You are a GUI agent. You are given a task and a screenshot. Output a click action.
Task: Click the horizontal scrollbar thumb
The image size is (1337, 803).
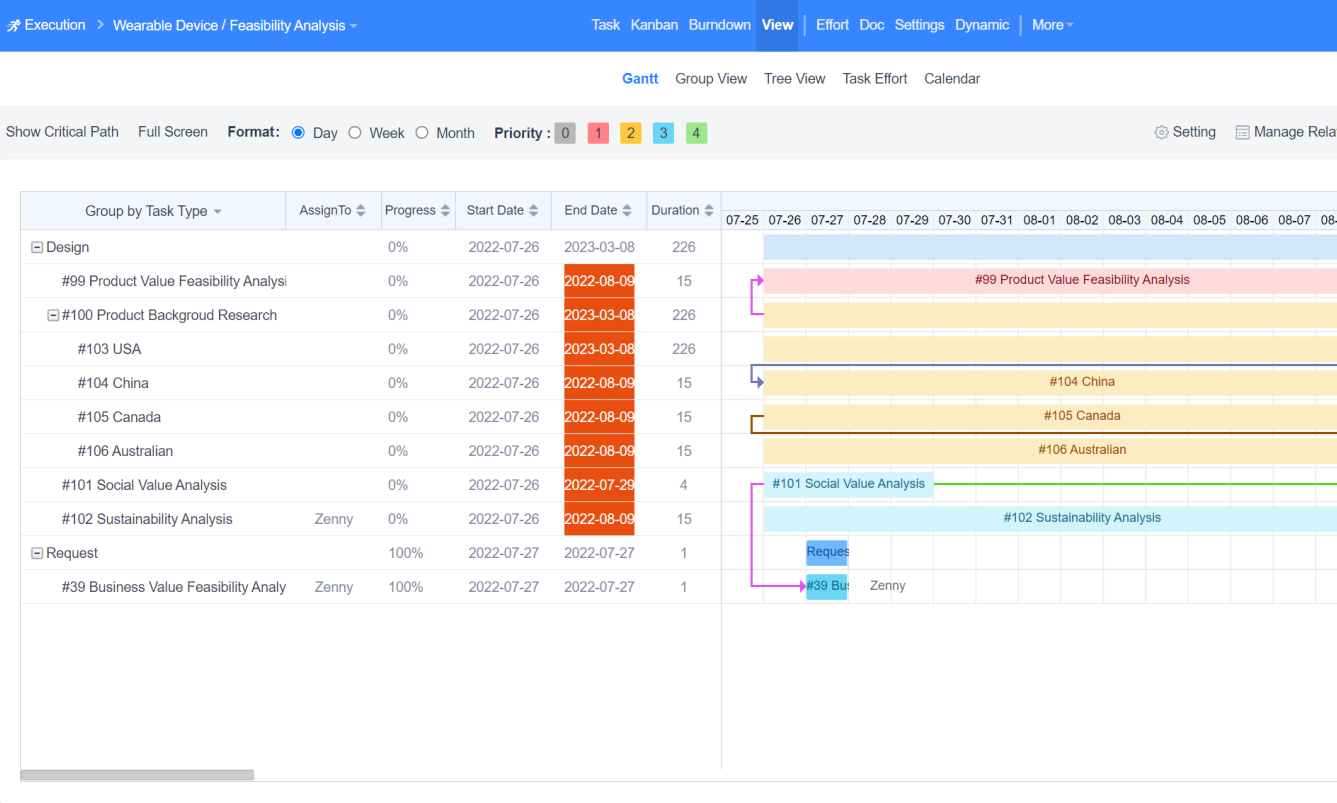point(137,775)
